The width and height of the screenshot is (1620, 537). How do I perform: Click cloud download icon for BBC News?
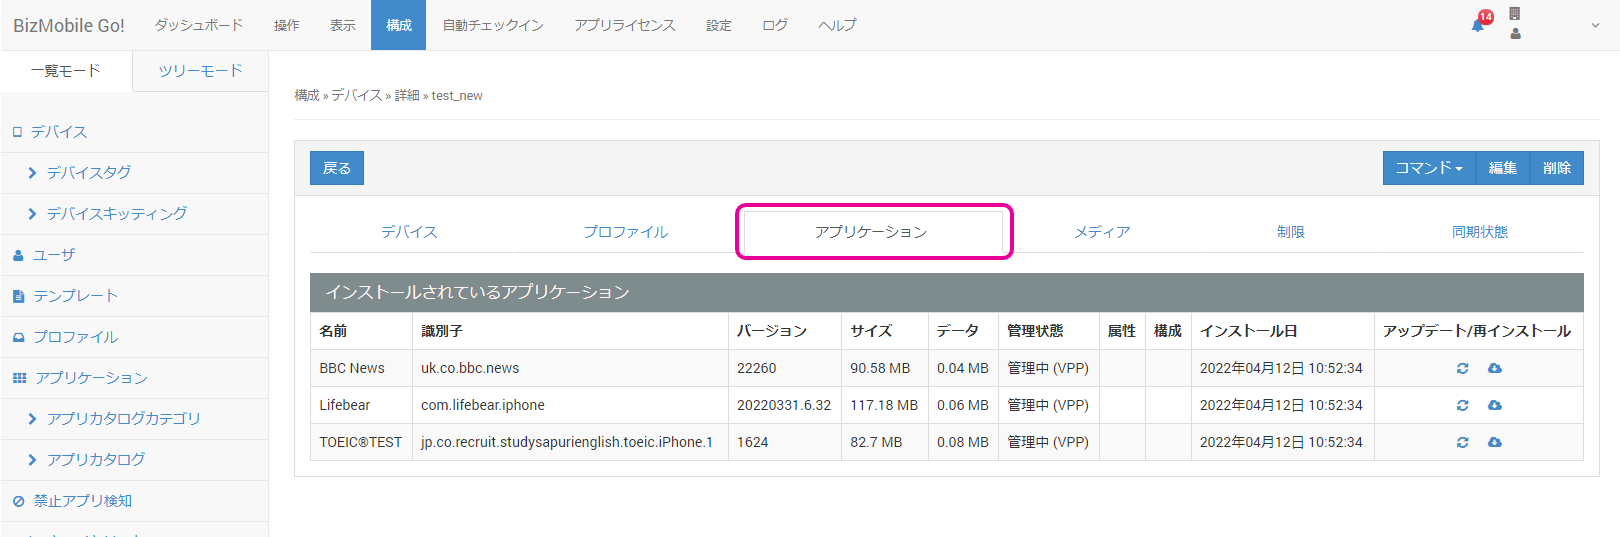(x=1494, y=368)
